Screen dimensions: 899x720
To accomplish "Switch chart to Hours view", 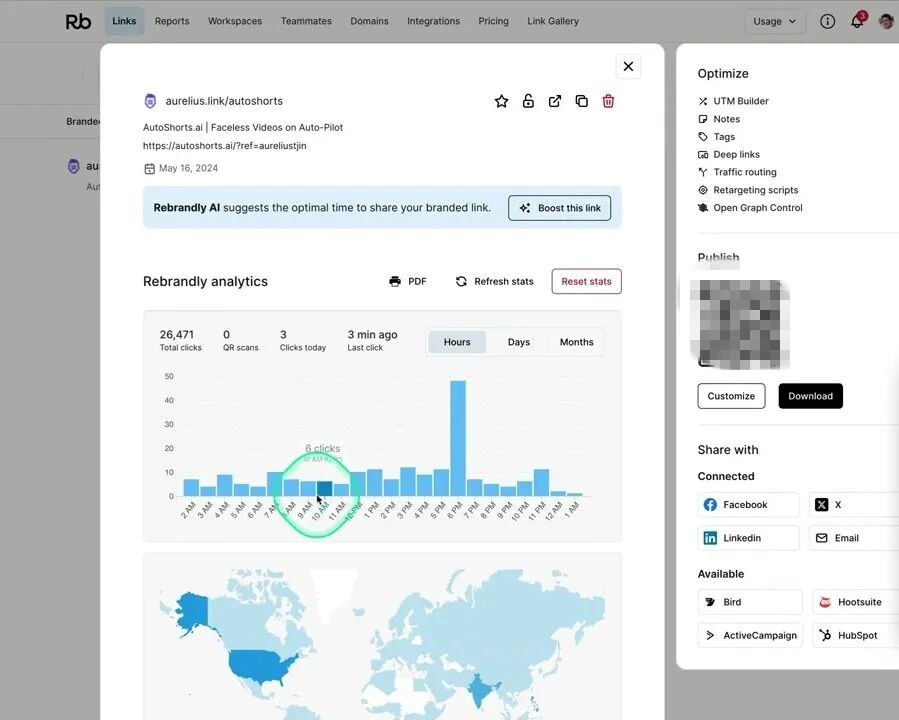I will coord(457,342).
